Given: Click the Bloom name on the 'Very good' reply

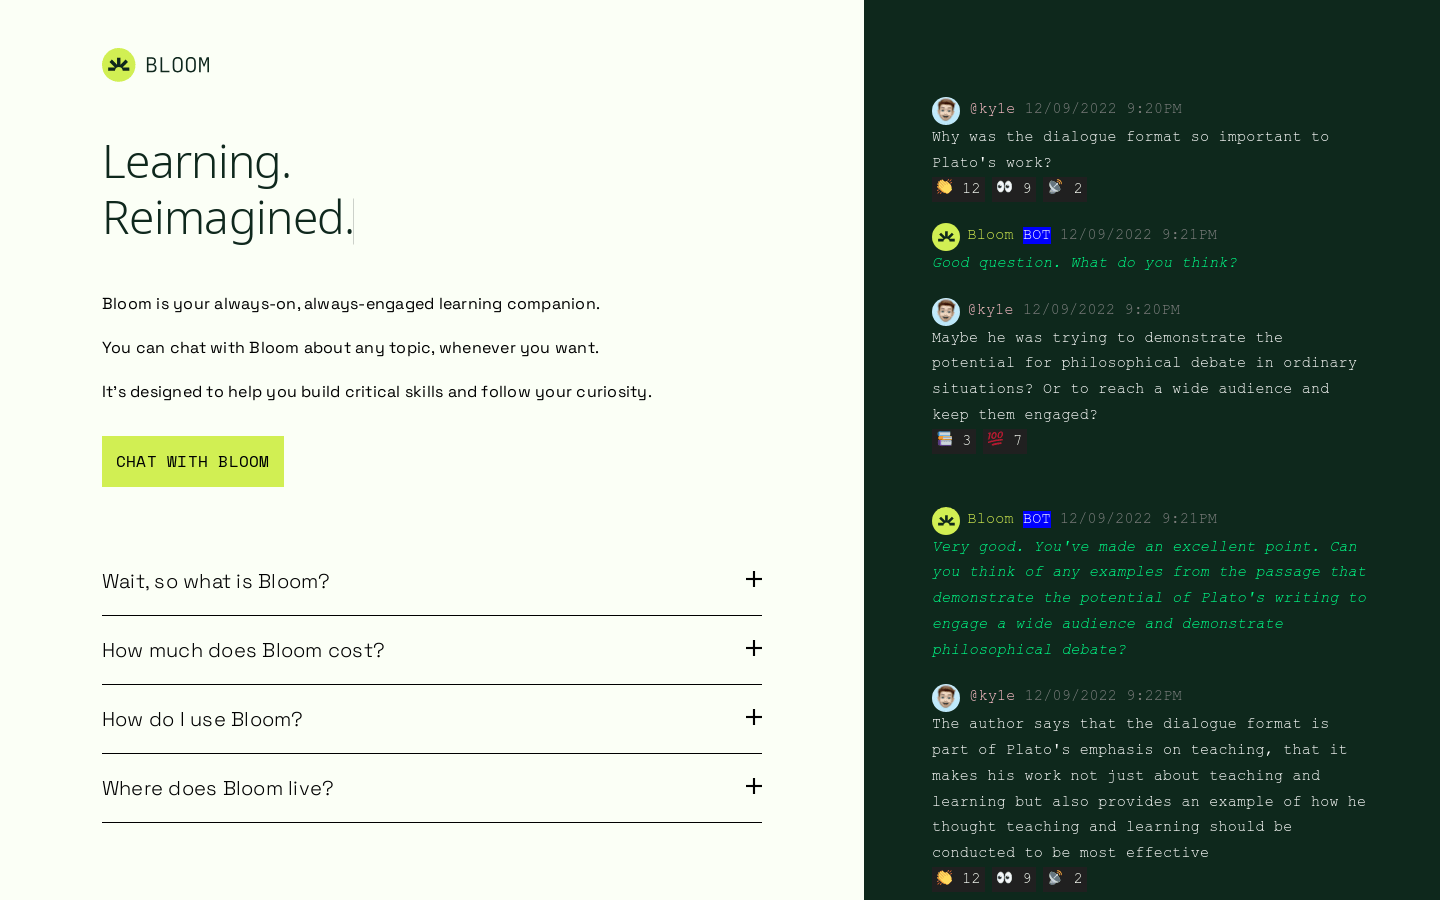Looking at the screenshot, I should (990, 518).
